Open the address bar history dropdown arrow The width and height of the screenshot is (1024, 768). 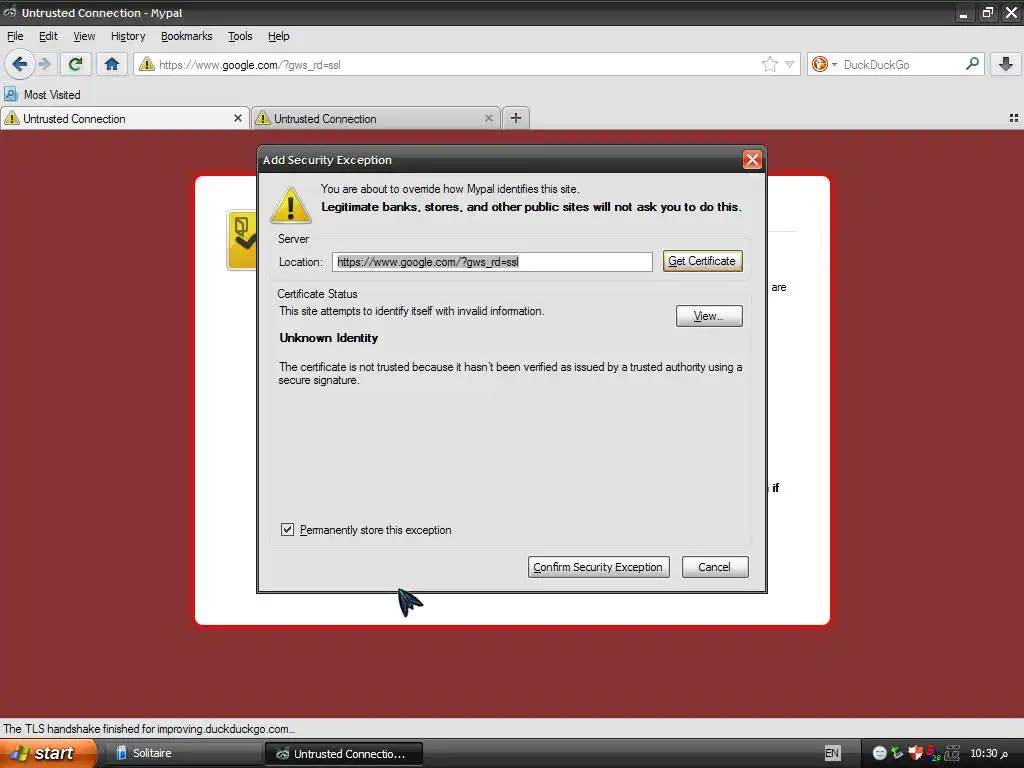click(790, 64)
